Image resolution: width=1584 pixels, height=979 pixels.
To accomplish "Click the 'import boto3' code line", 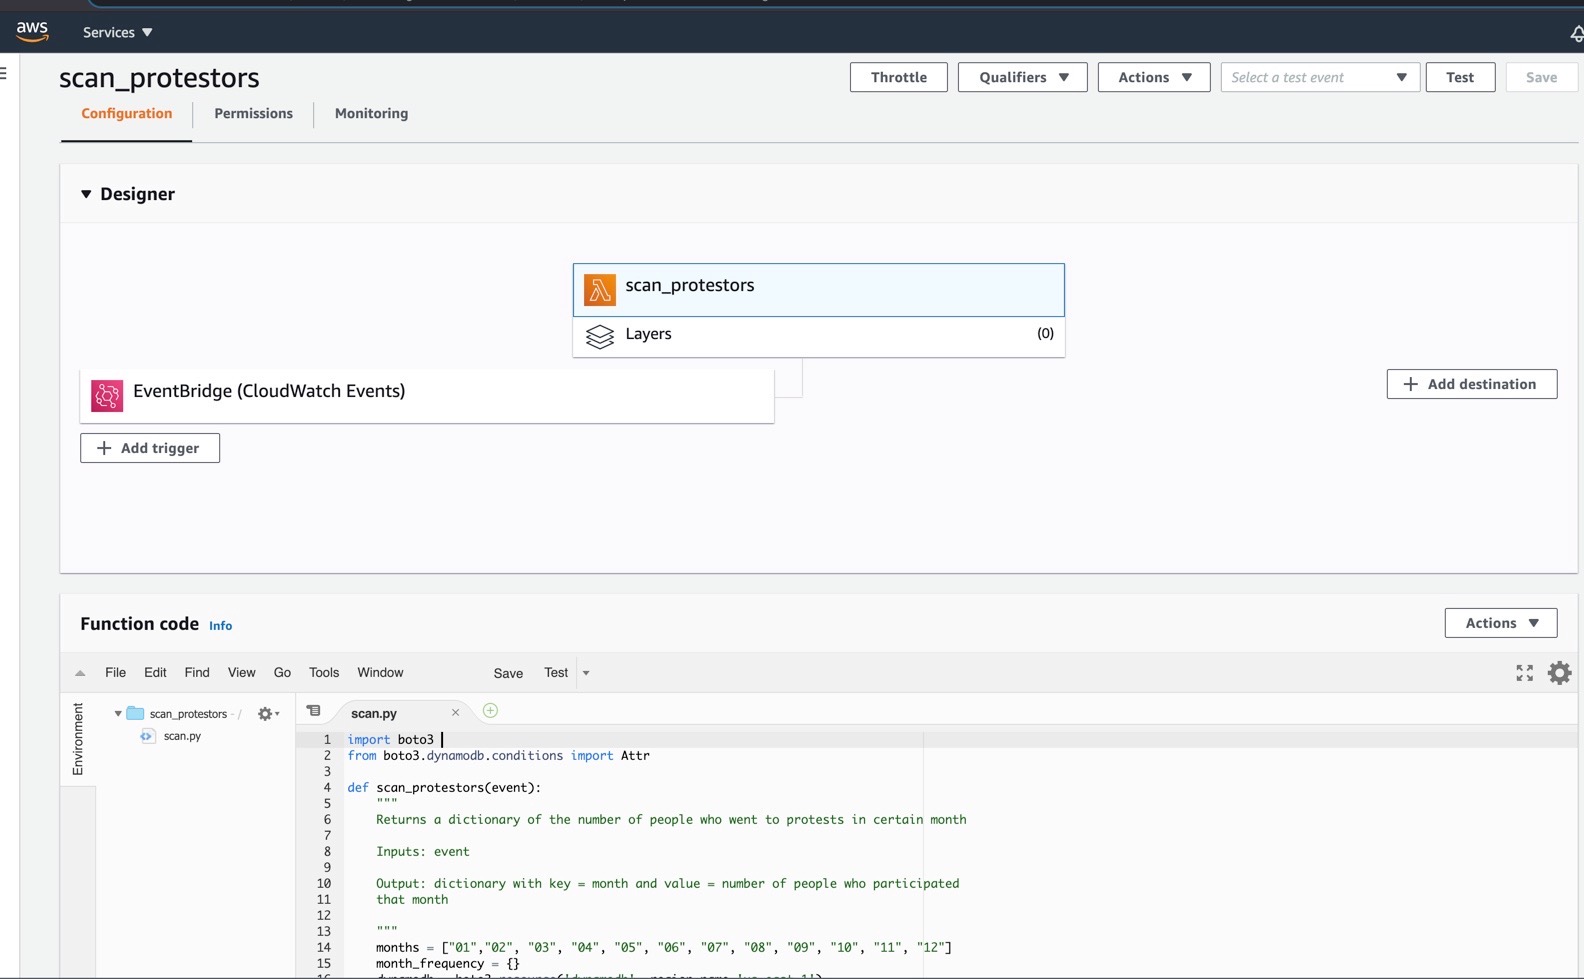I will click(x=390, y=740).
